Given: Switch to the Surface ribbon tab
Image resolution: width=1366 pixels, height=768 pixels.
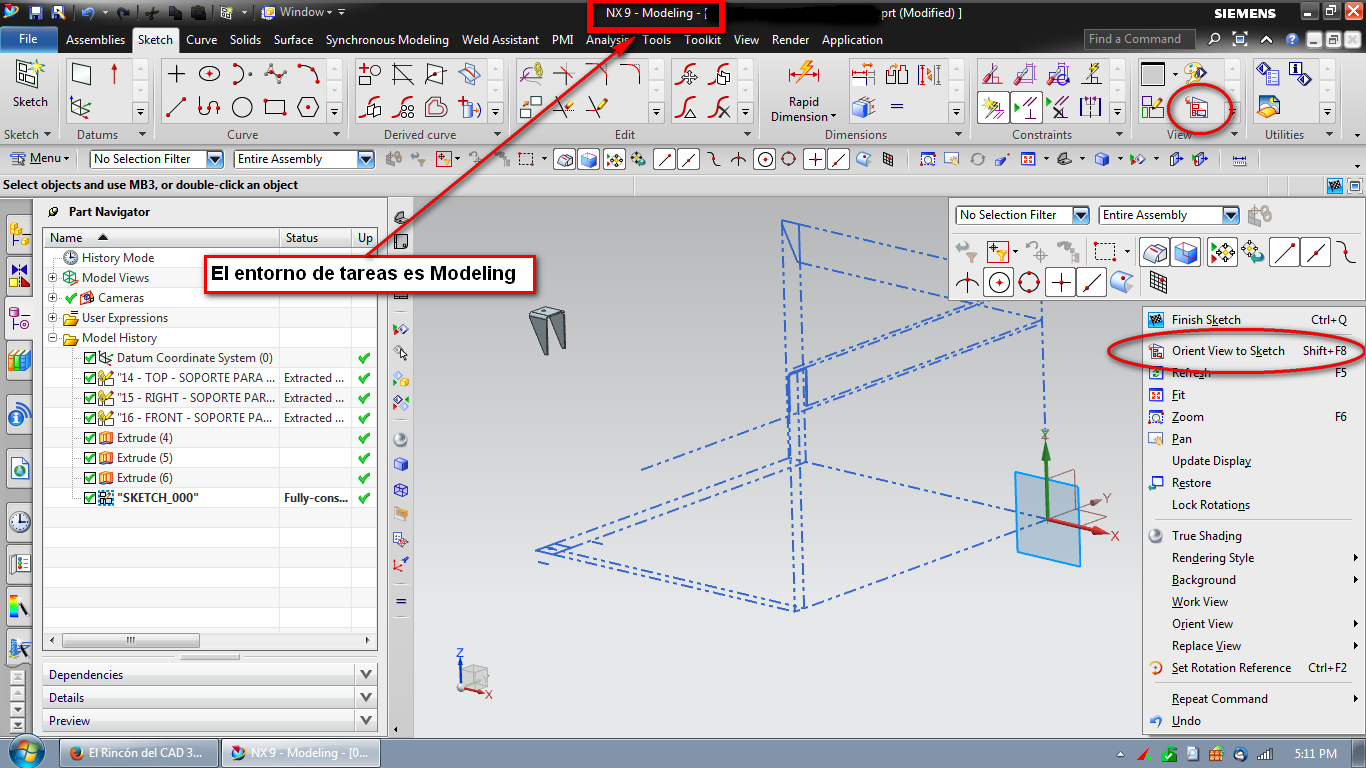Looking at the screenshot, I should tap(293, 40).
